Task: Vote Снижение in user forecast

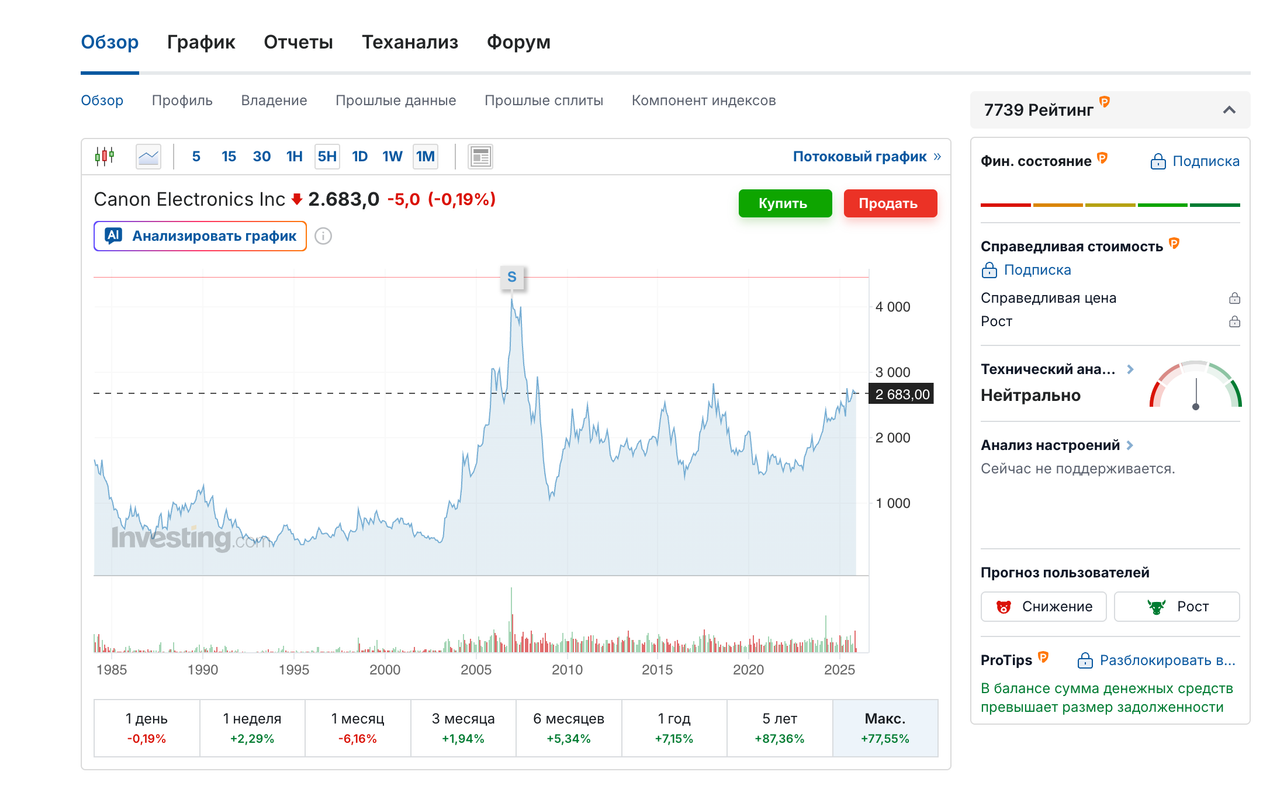Action: click(x=1044, y=606)
